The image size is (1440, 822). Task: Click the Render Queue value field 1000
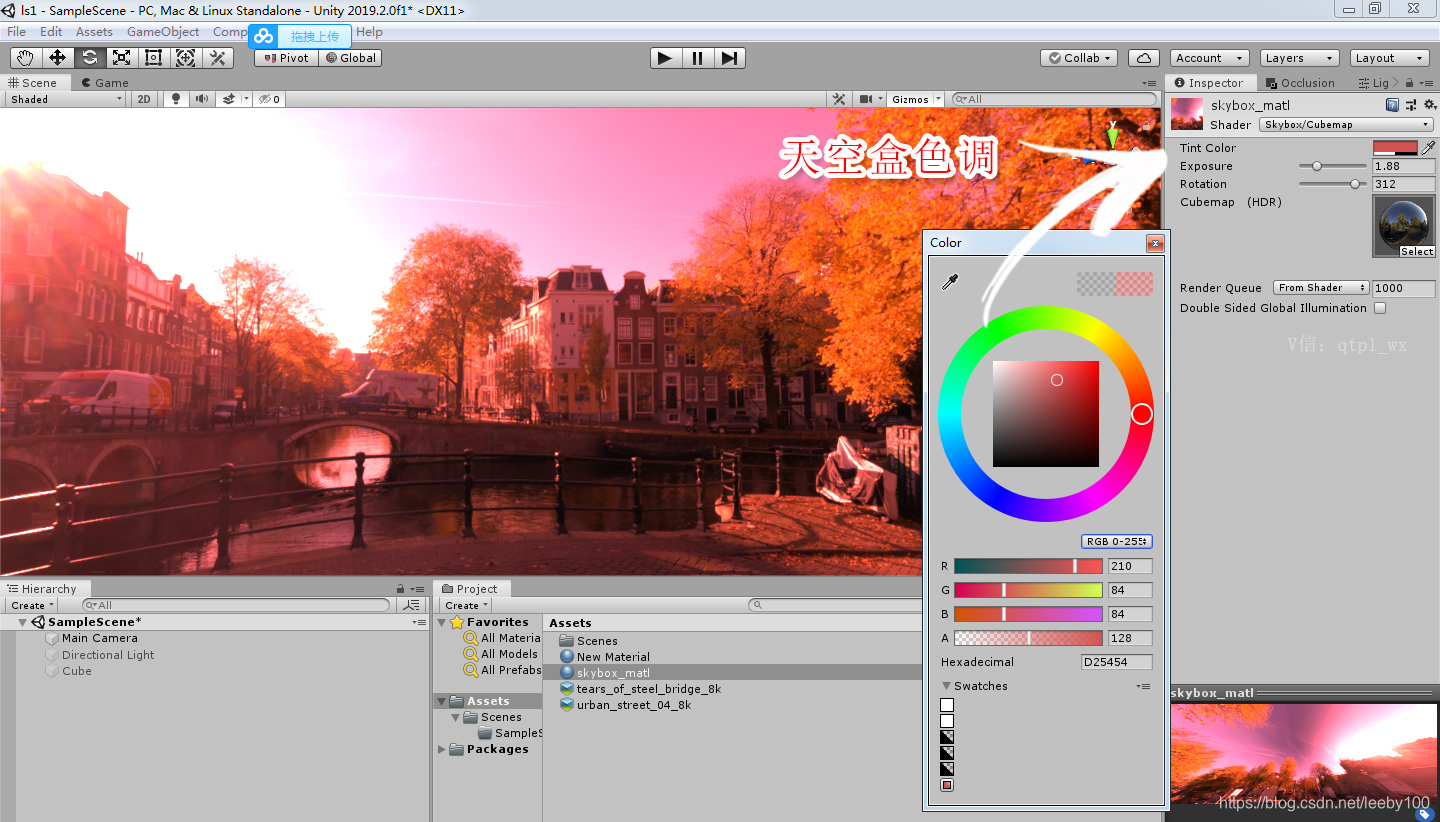[x=1403, y=288]
